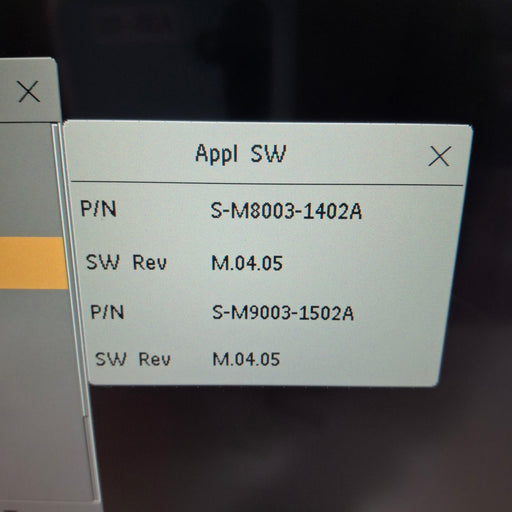This screenshot has width=512, height=512.
Task: Select part number S-M9003-1502A
Action: 283,313
